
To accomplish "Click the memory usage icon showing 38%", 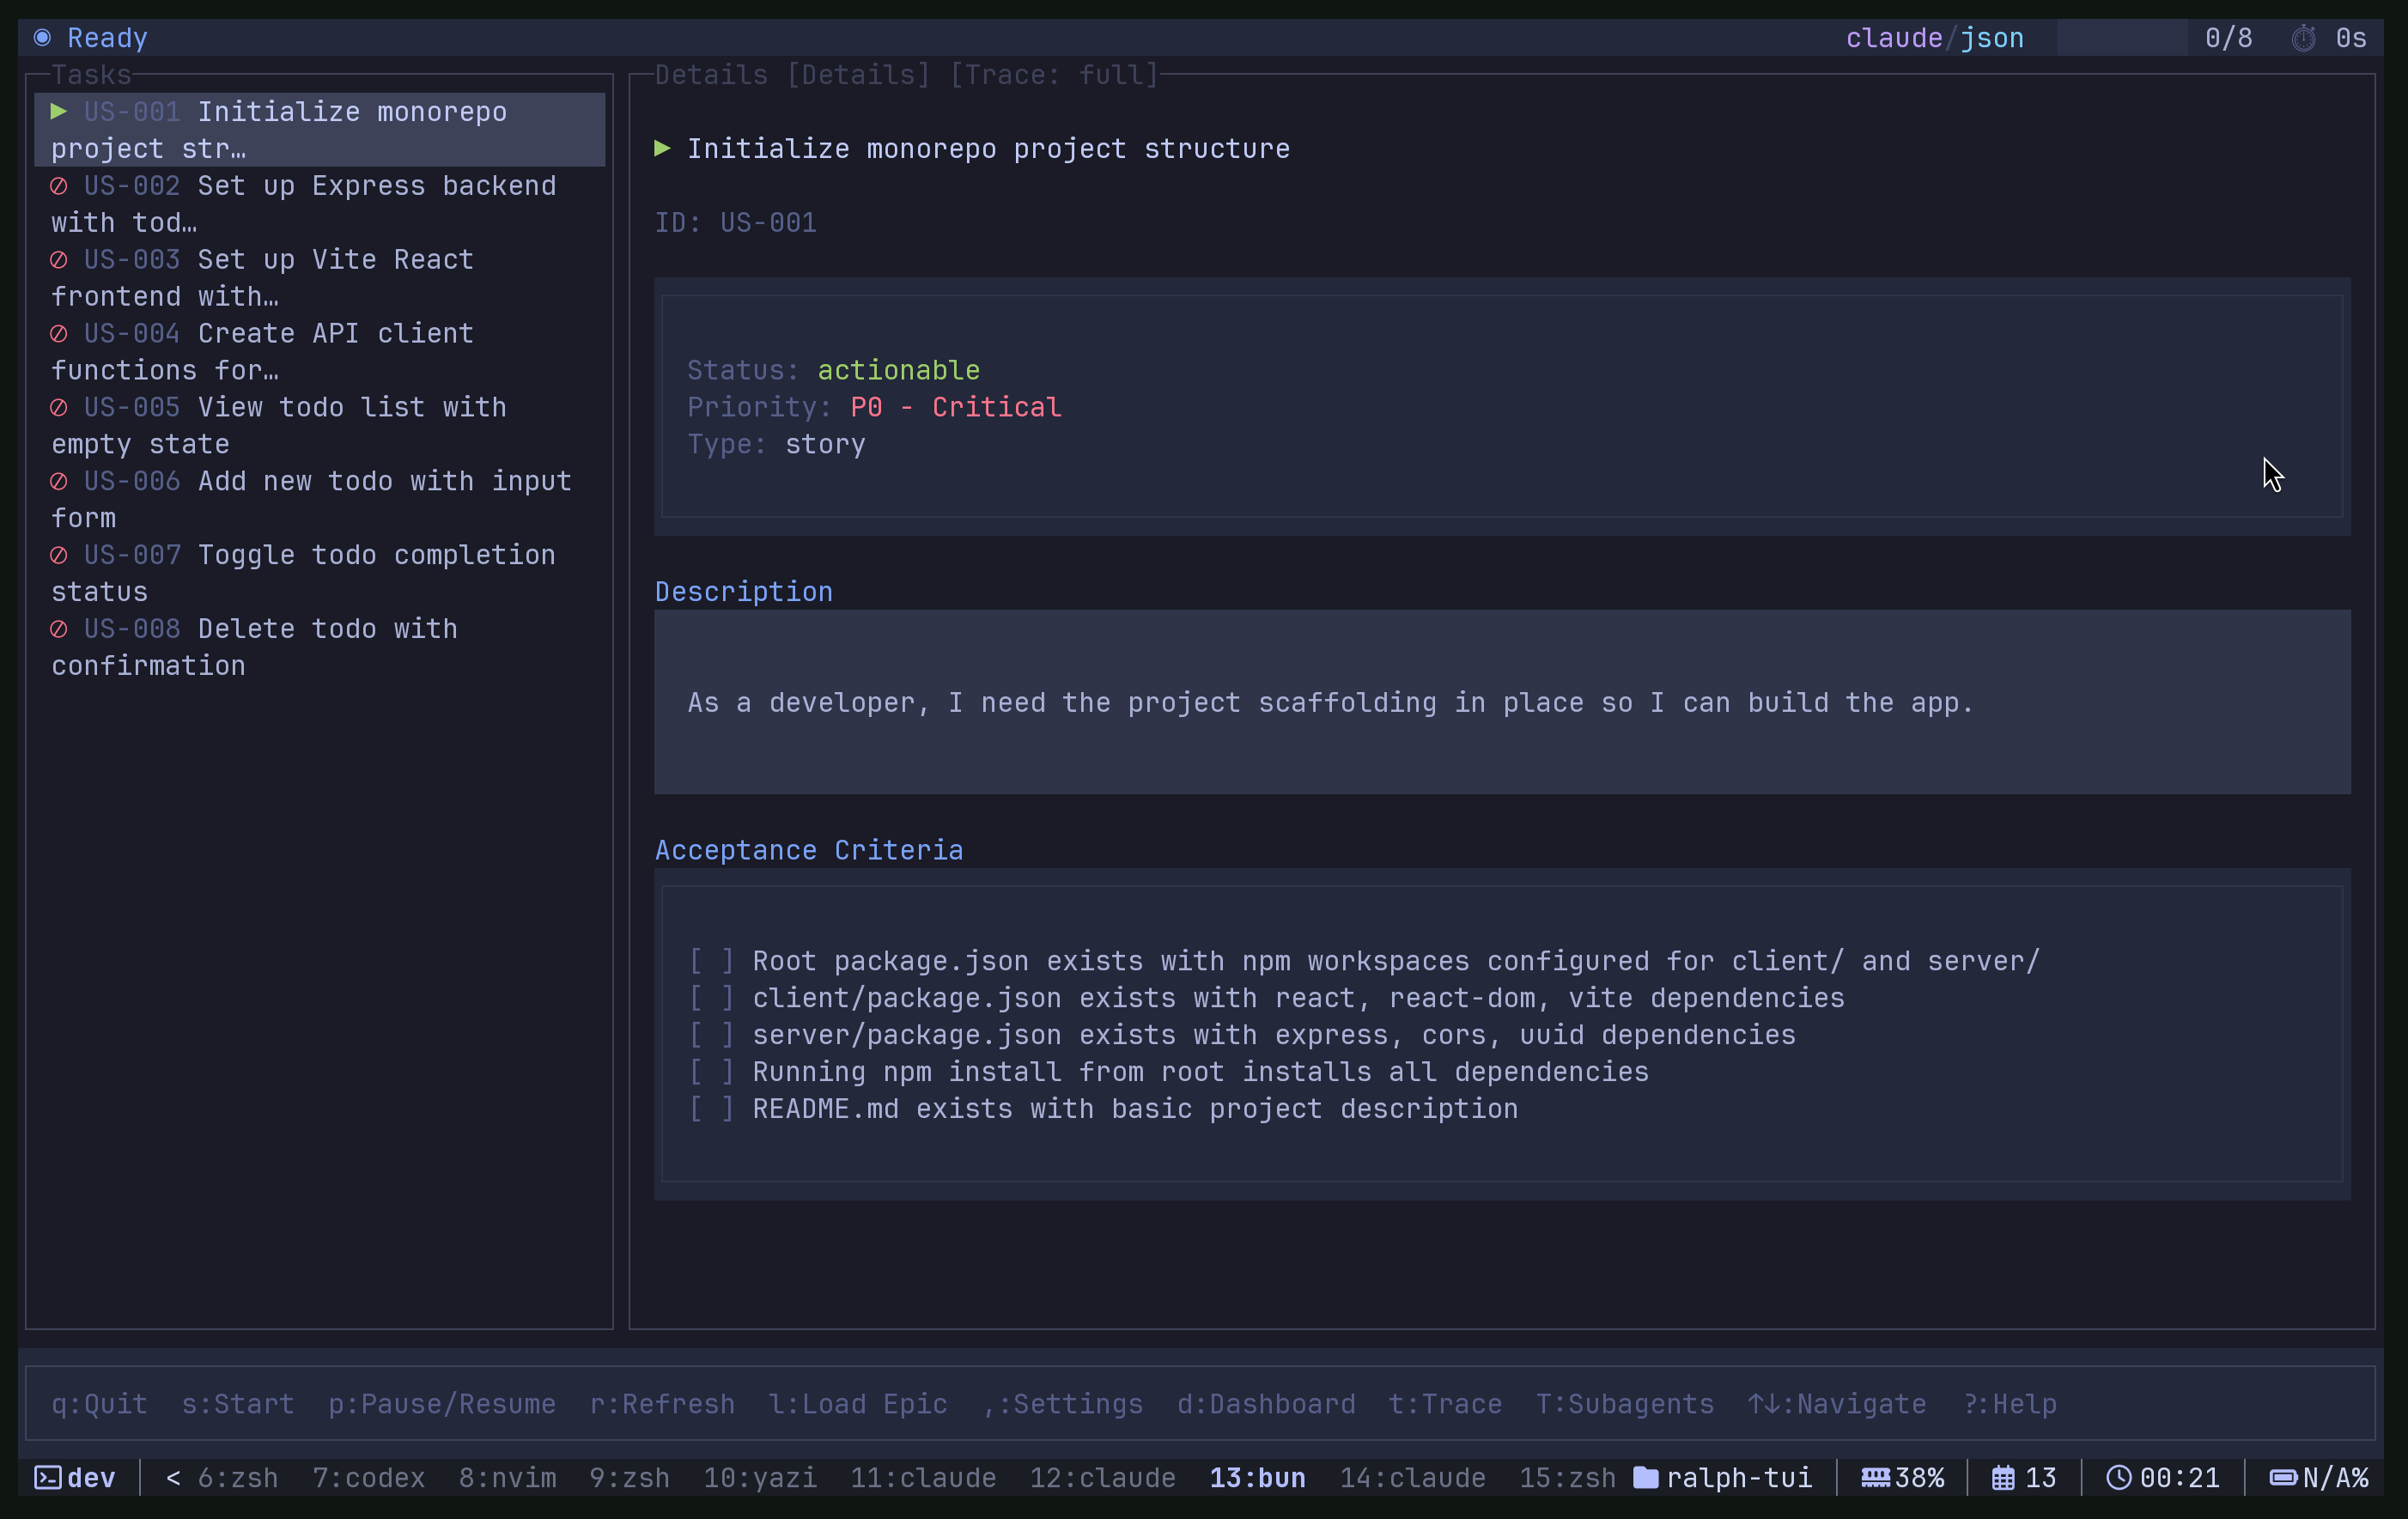I will click(1876, 1477).
